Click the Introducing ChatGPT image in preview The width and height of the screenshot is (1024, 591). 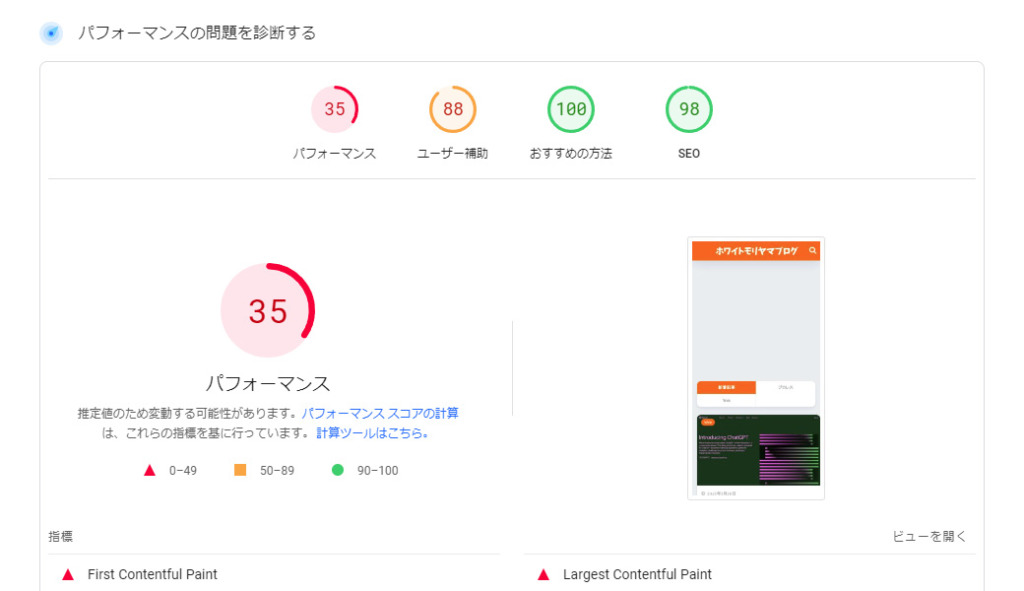pyautogui.click(x=757, y=450)
